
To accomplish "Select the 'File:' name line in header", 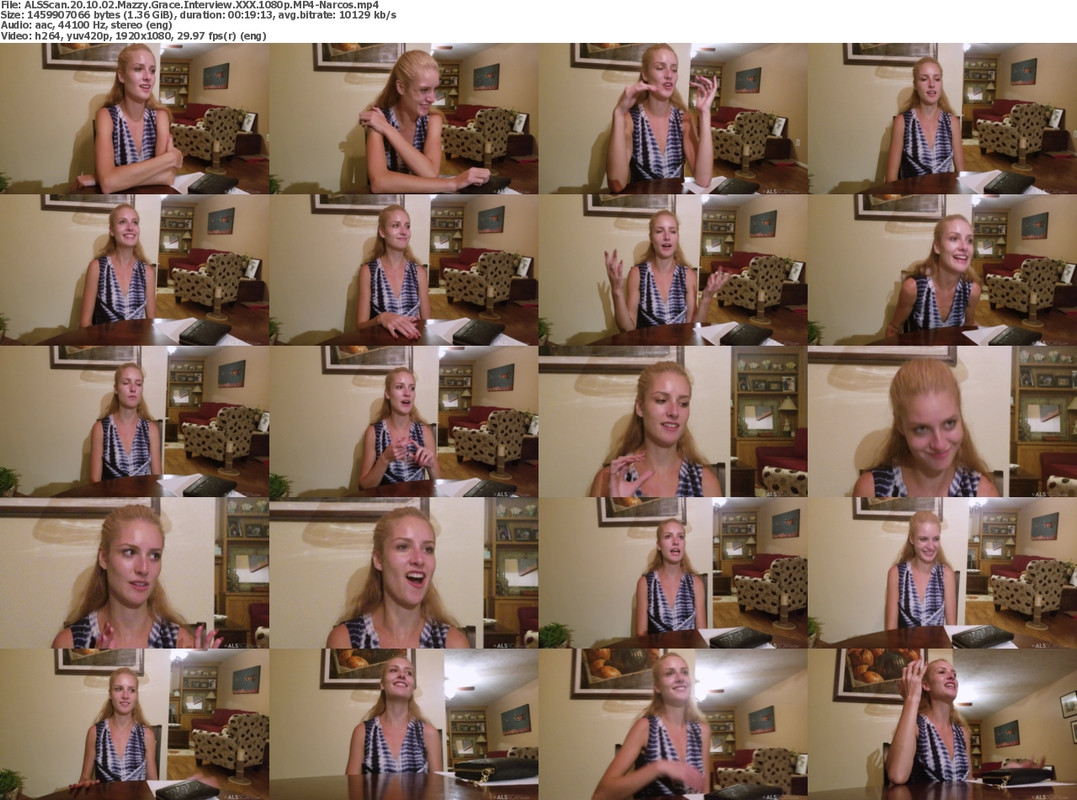I will coord(190,5).
